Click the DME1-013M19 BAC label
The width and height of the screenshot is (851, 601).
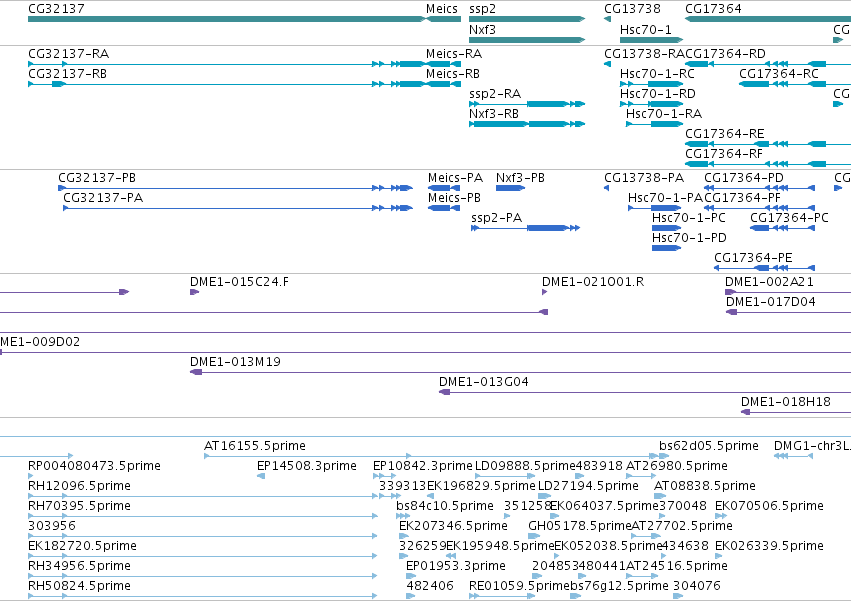(x=236, y=362)
